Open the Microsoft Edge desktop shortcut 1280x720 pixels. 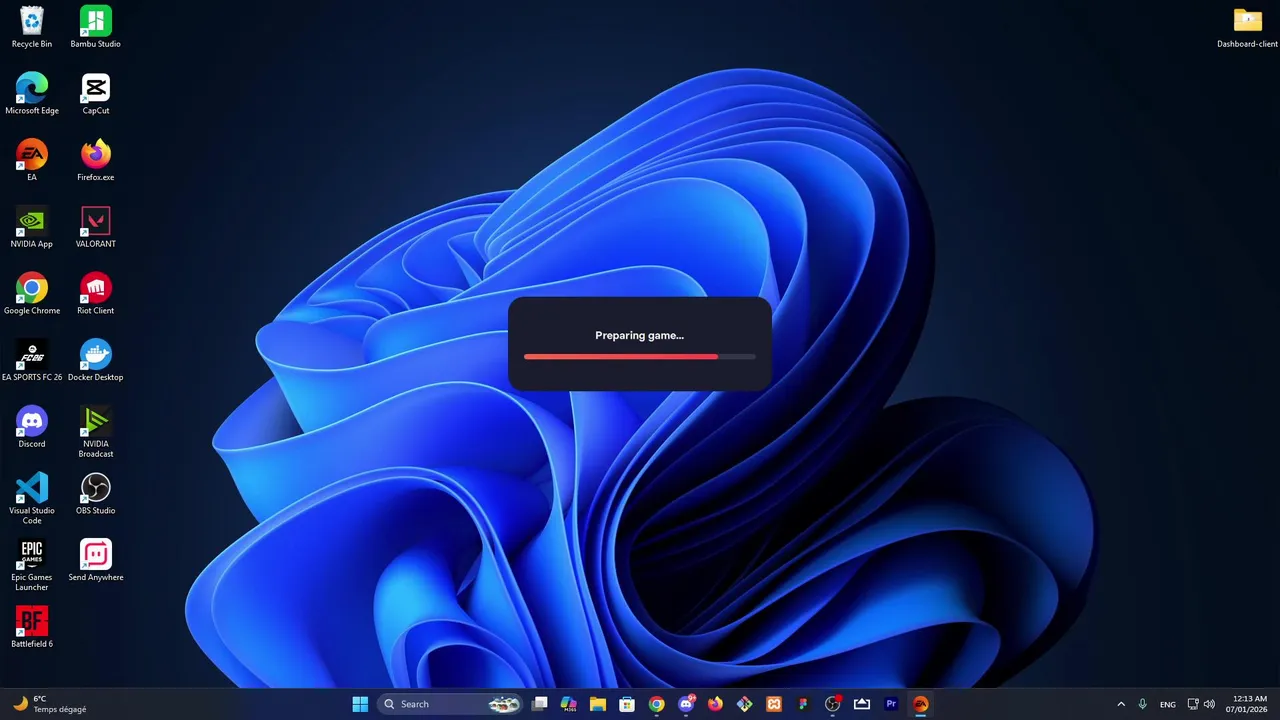pyautogui.click(x=32, y=94)
